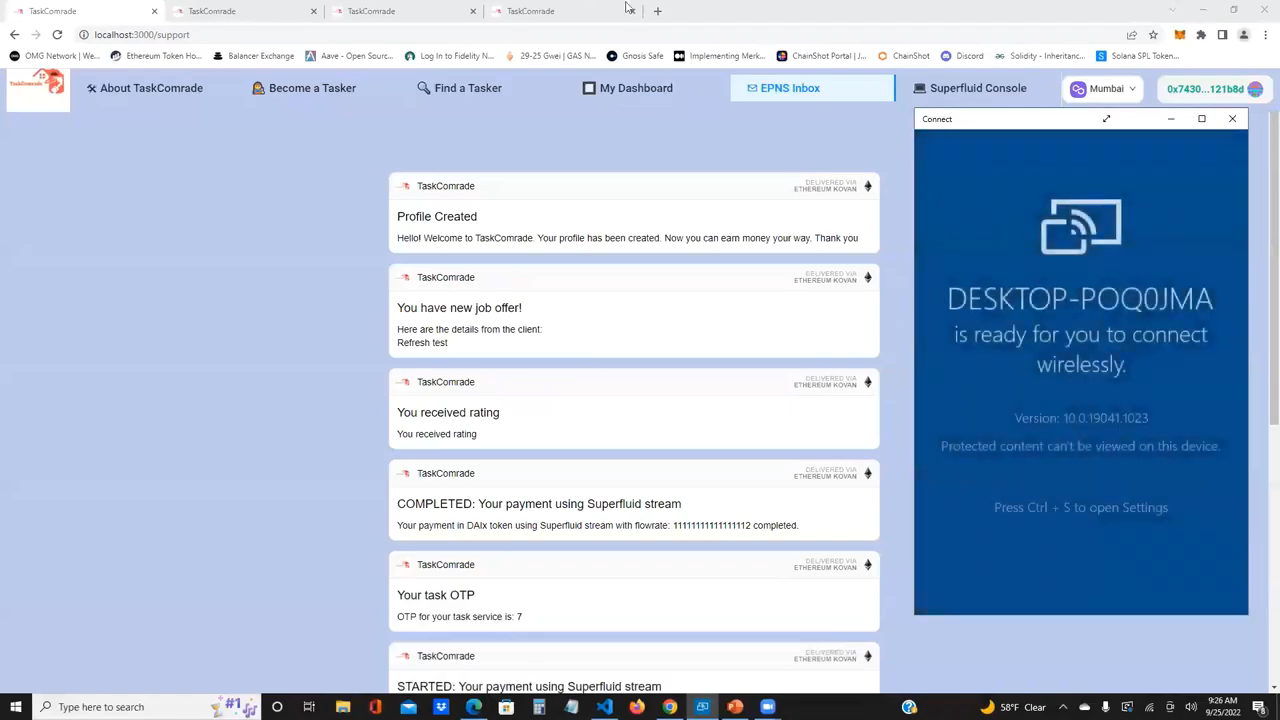Open Solana SPL Token bookmark
Image resolution: width=1280 pixels, height=720 pixels.
[1138, 56]
